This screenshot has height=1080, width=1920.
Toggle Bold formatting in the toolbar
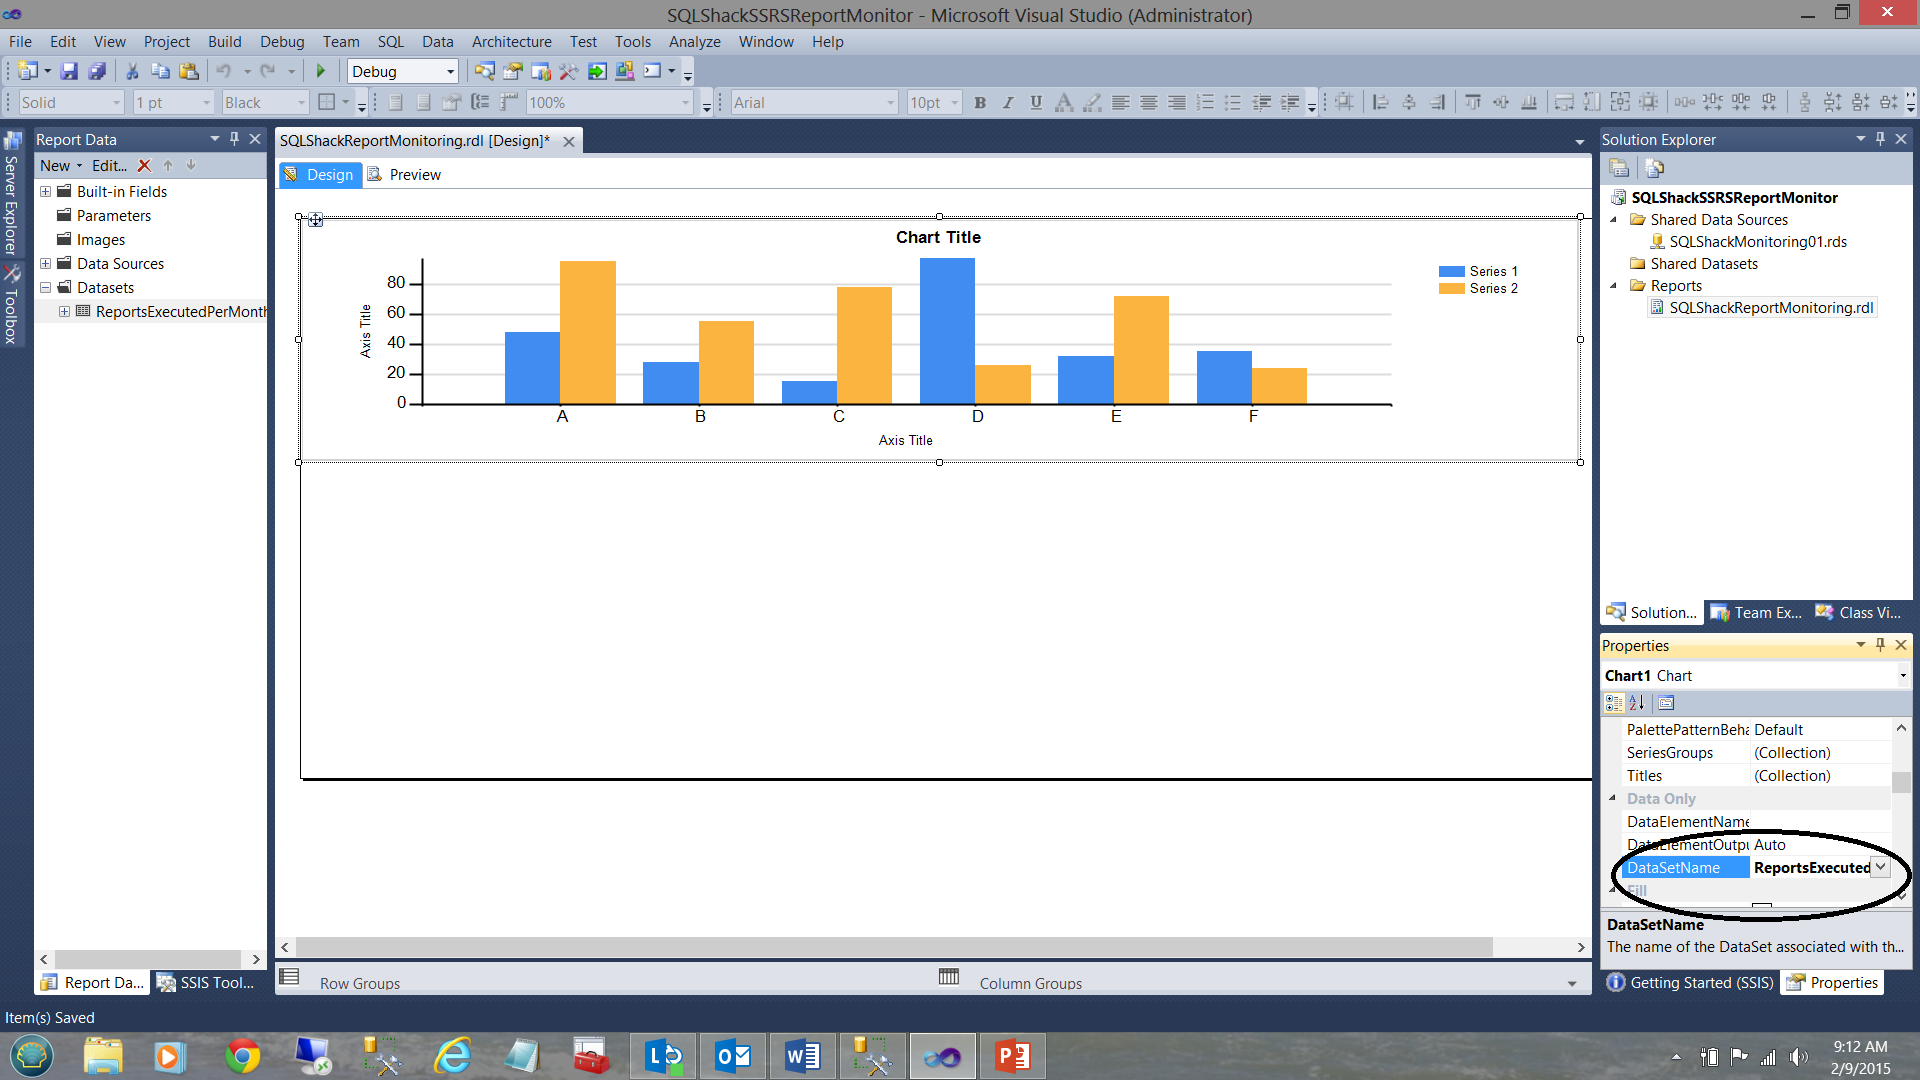[980, 102]
